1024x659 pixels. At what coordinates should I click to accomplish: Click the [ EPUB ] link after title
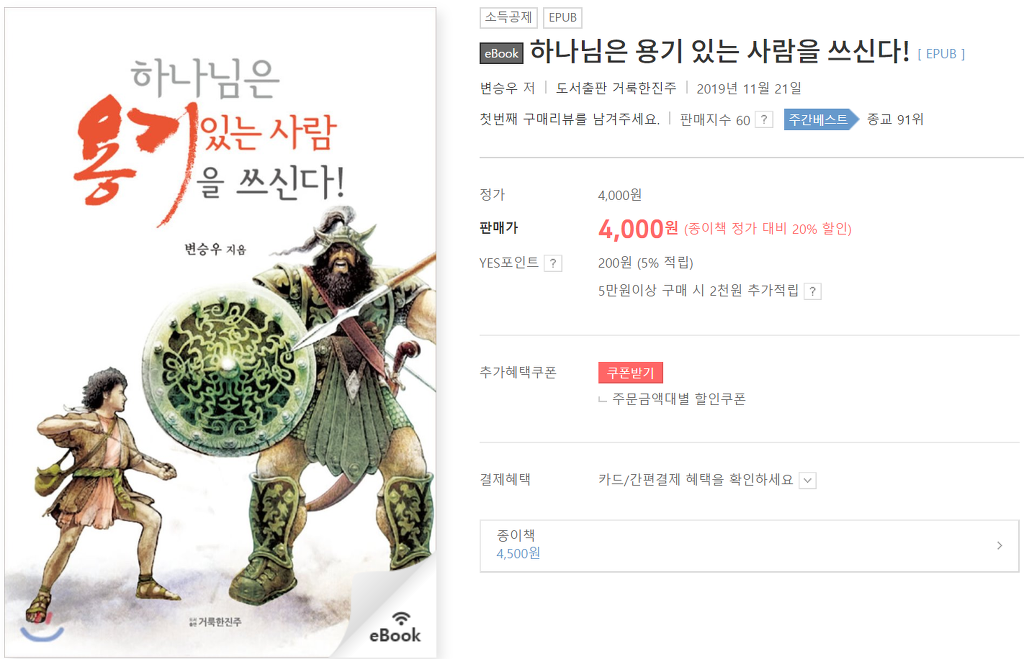[941, 54]
